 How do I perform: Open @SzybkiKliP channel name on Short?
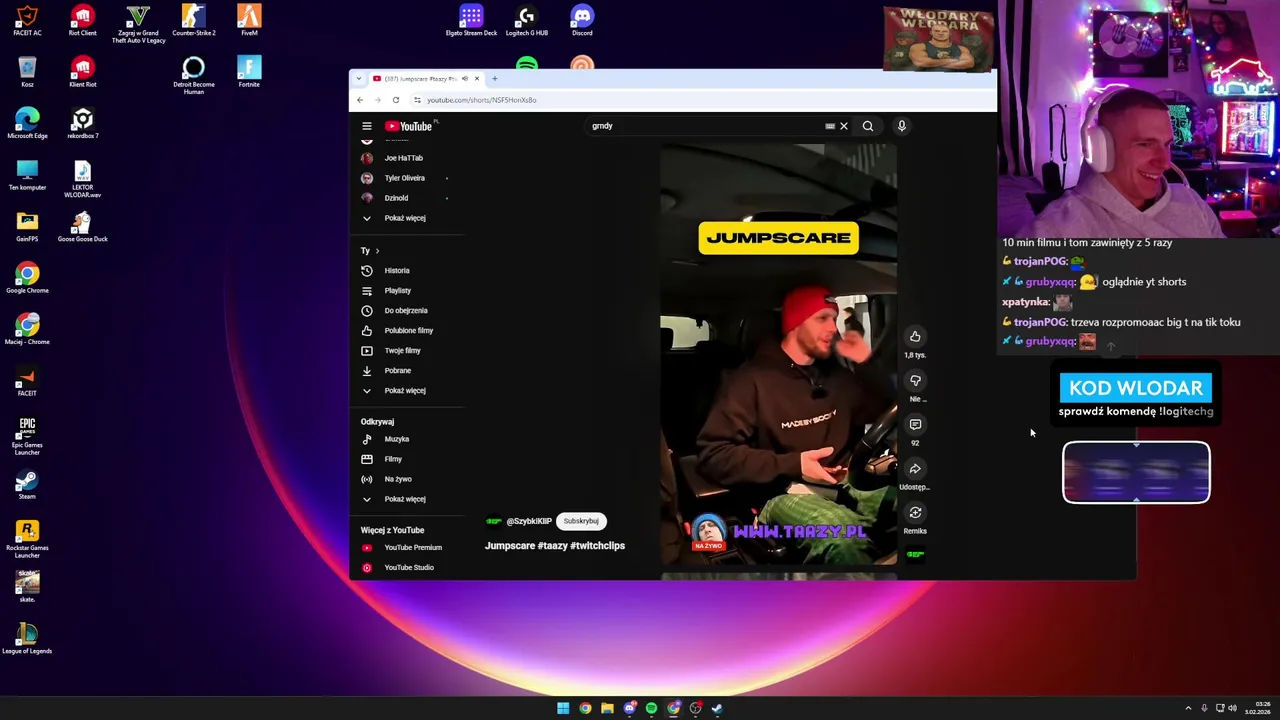[529, 521]
